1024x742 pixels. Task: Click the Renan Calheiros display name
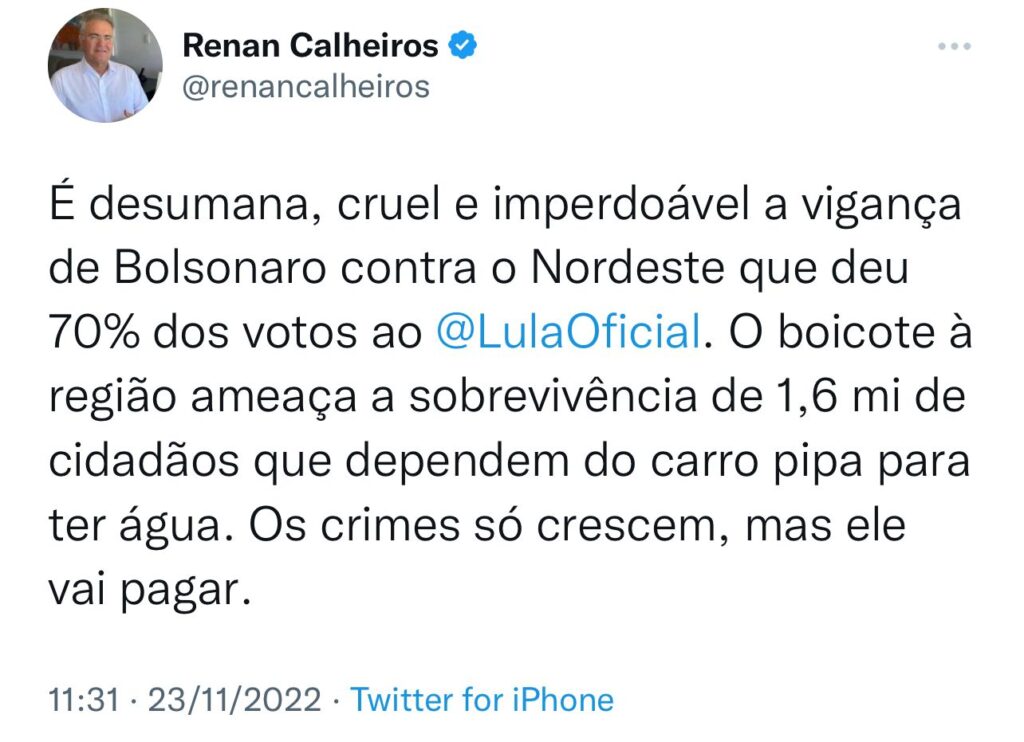point(310,46)
